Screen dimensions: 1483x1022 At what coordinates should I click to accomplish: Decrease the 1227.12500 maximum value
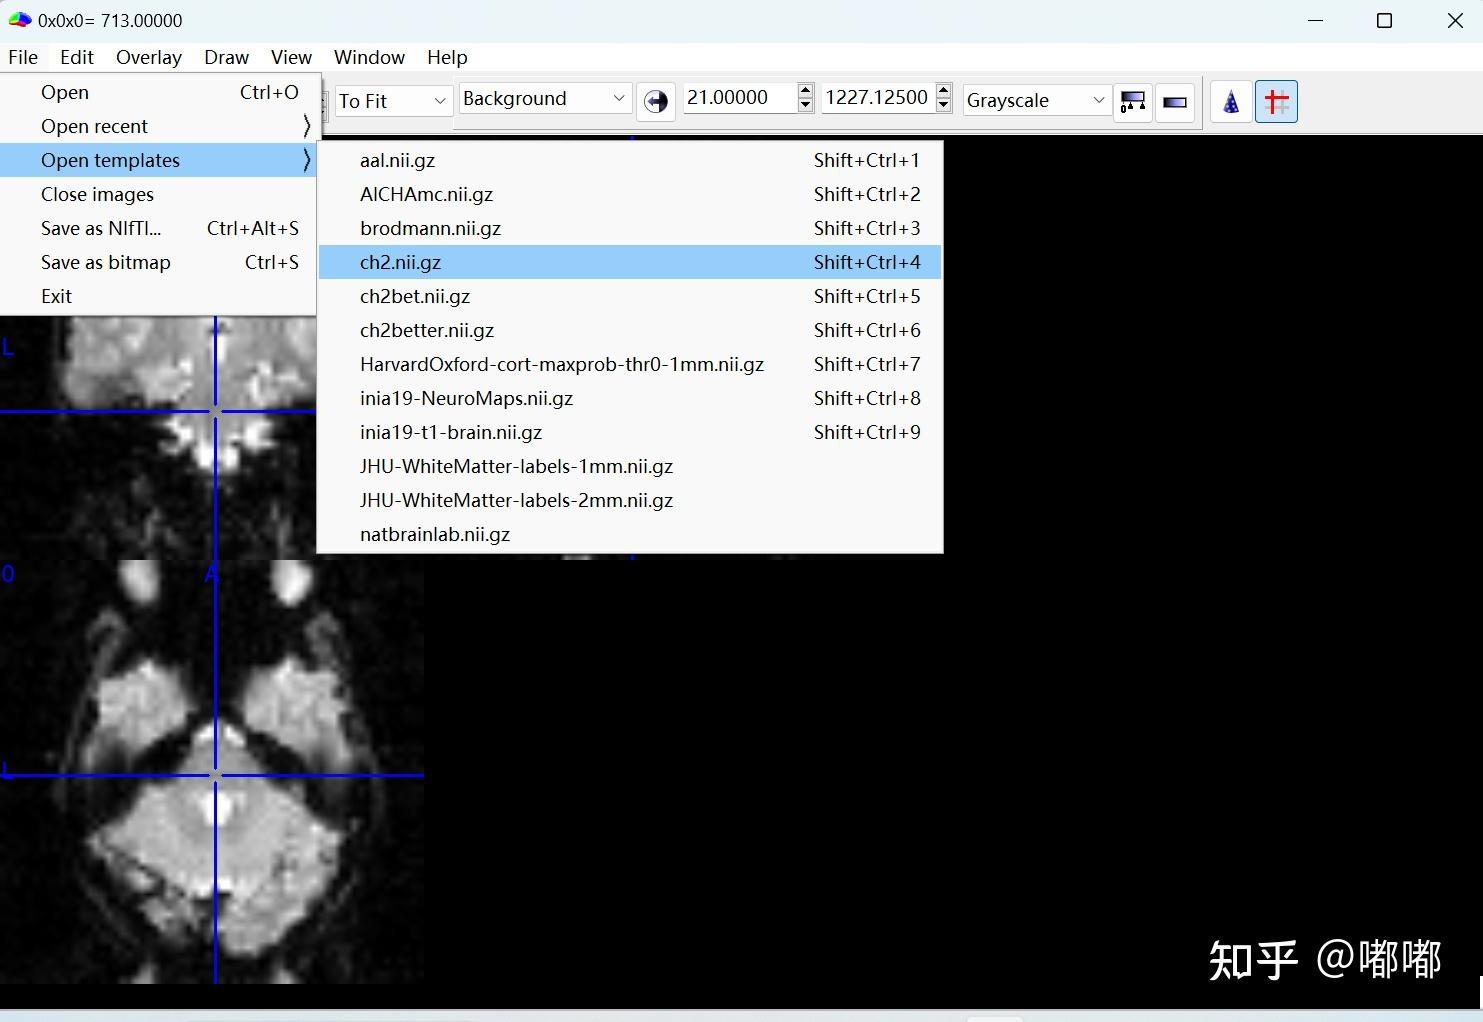pos(944,105)
